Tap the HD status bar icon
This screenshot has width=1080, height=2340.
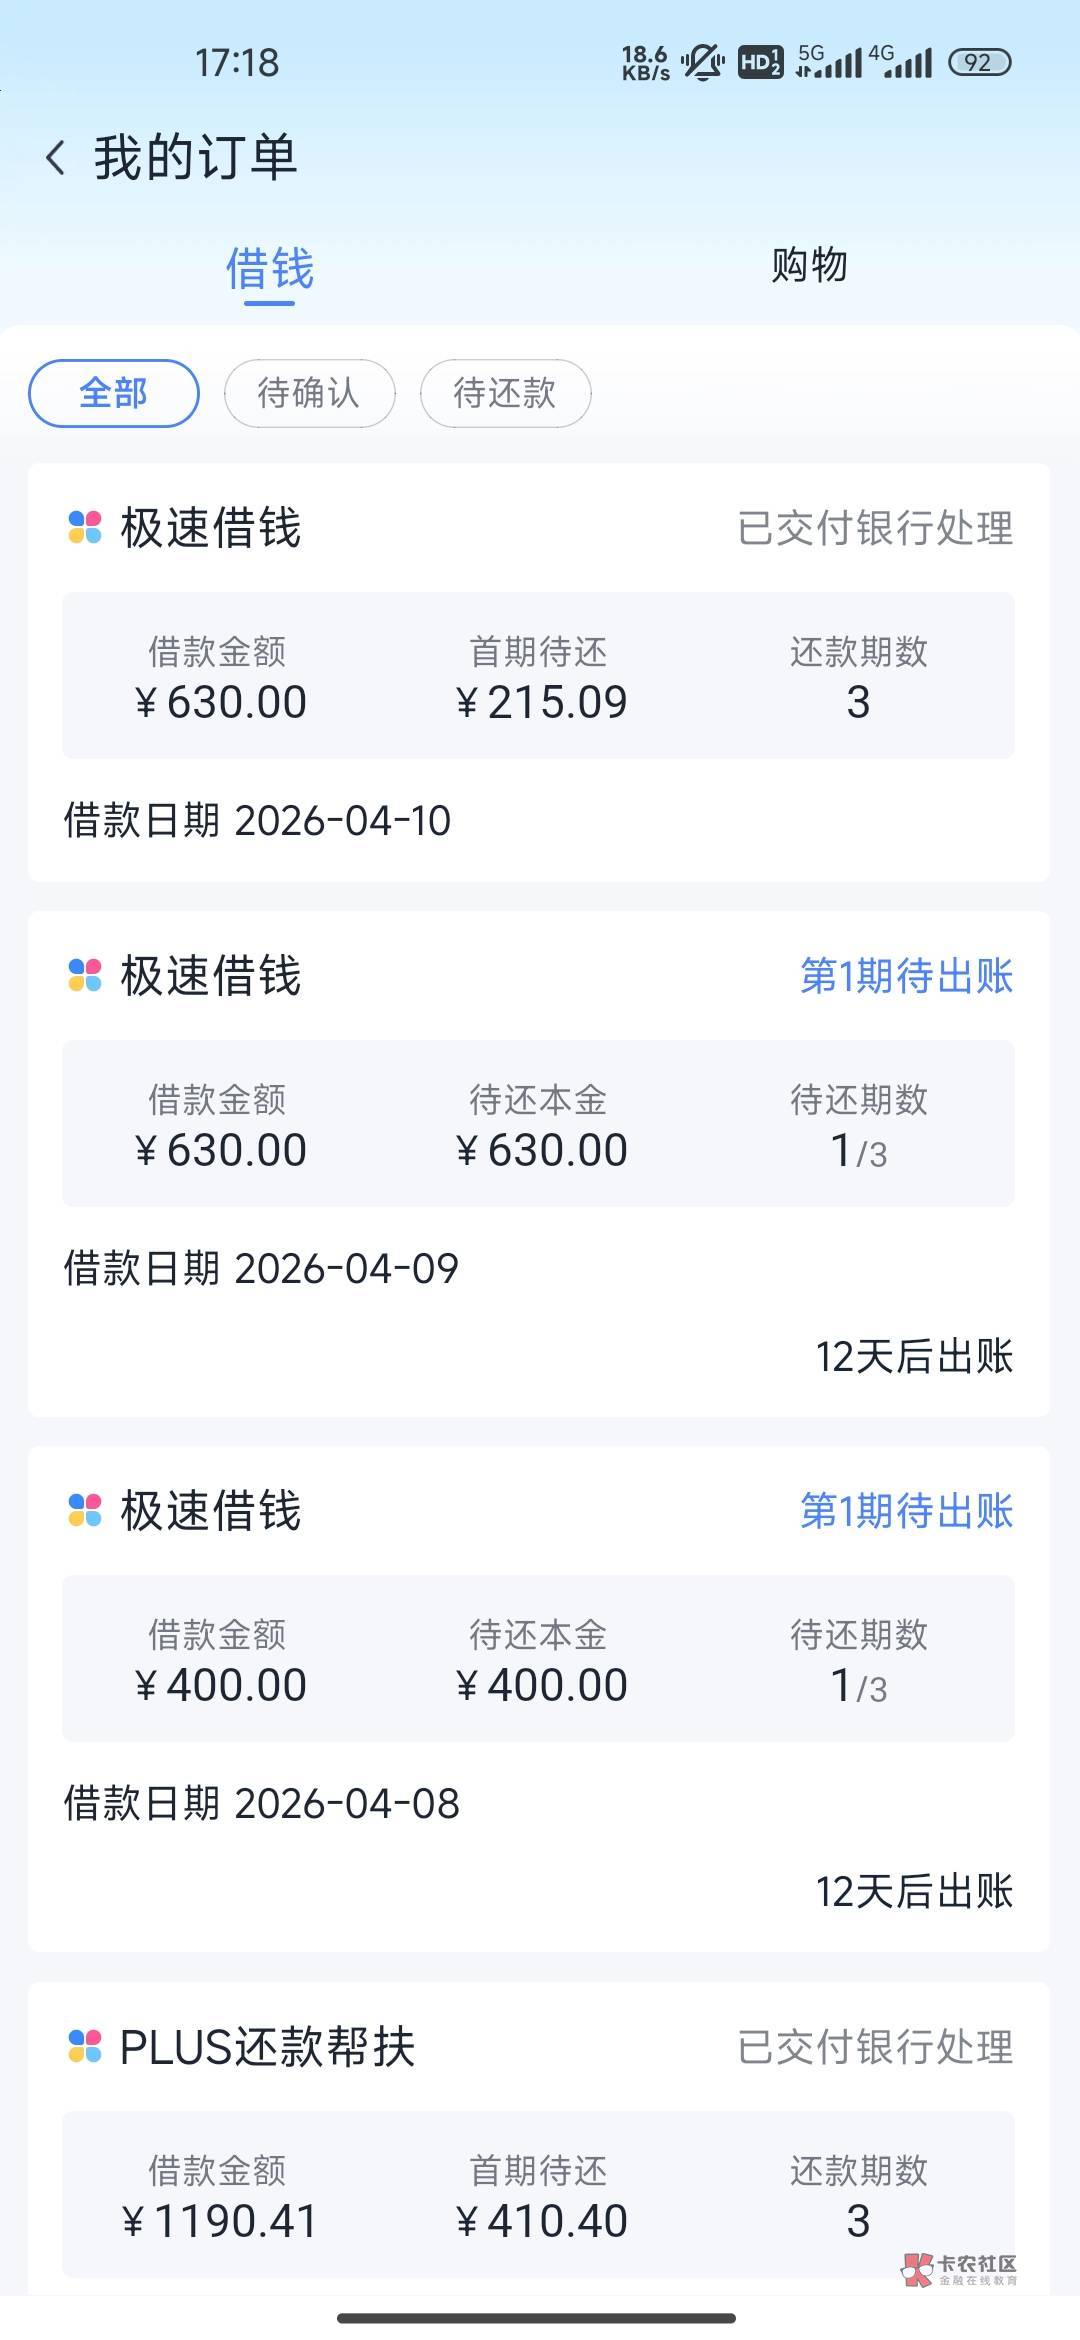pos(760,63)
